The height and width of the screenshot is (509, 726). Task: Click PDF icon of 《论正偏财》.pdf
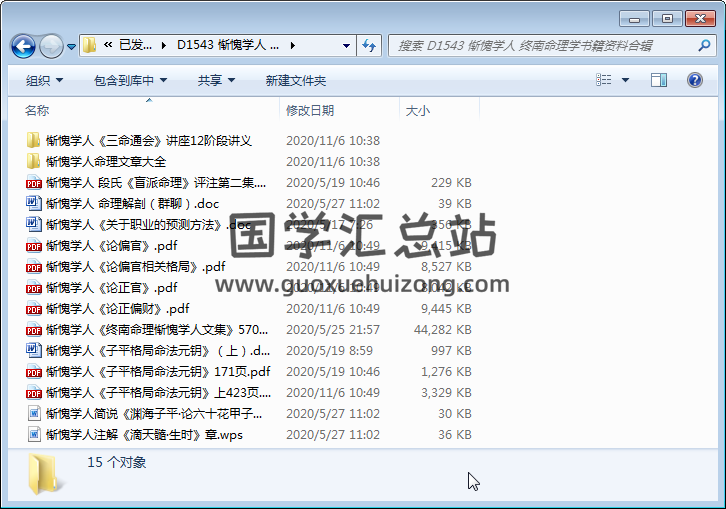[x=34, y=309]
